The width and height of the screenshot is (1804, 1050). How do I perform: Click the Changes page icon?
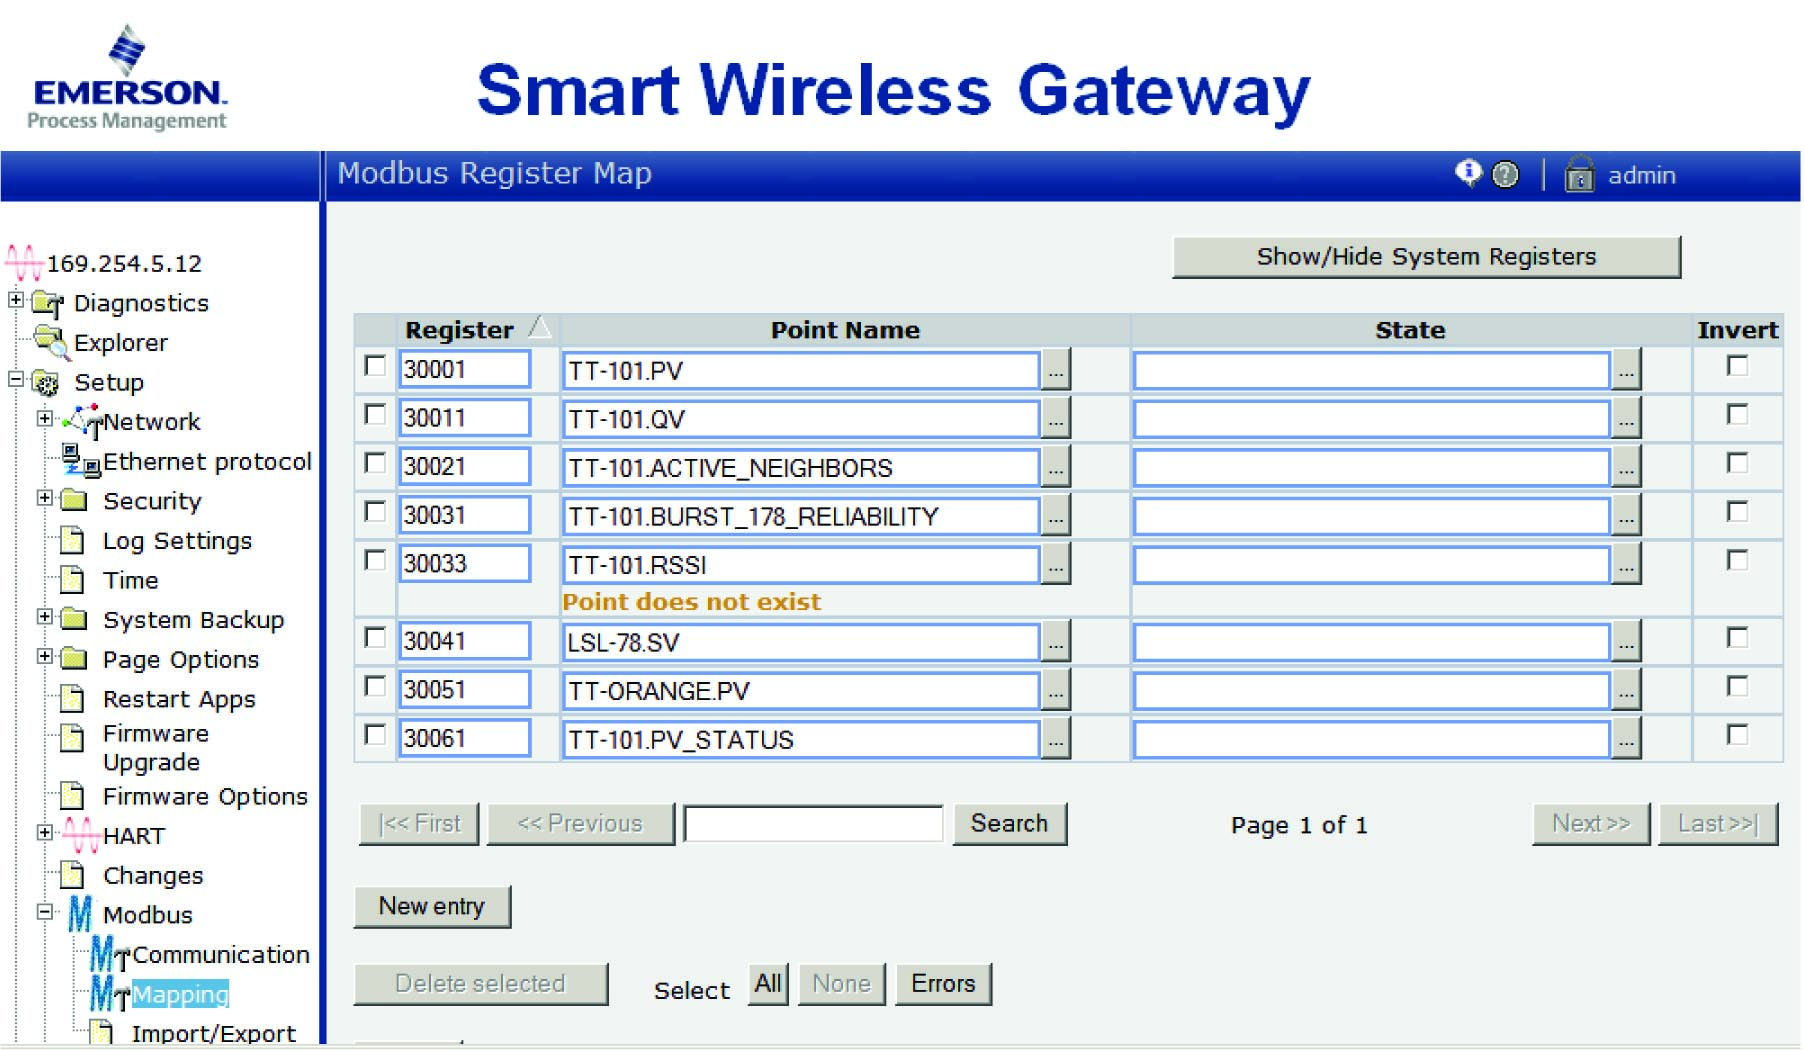click(72, 875)
